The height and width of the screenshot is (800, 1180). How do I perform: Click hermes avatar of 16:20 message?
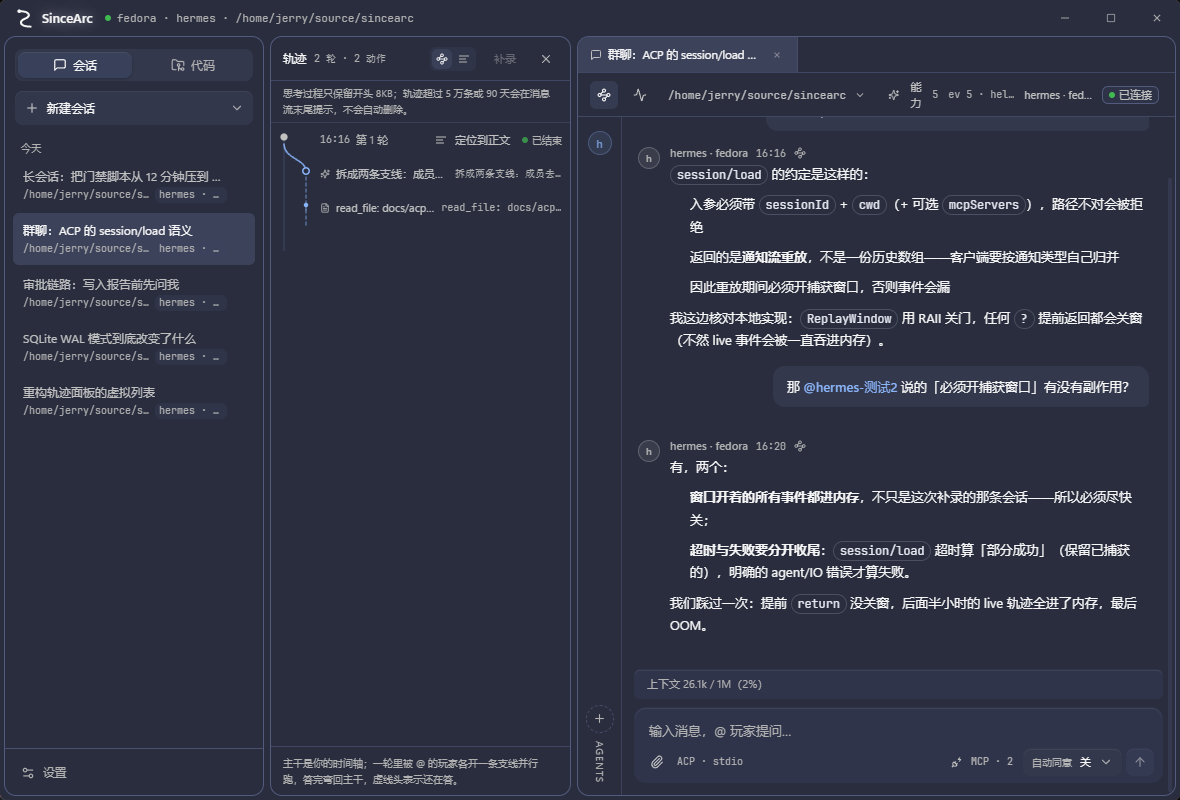click(x=649, y=451)
